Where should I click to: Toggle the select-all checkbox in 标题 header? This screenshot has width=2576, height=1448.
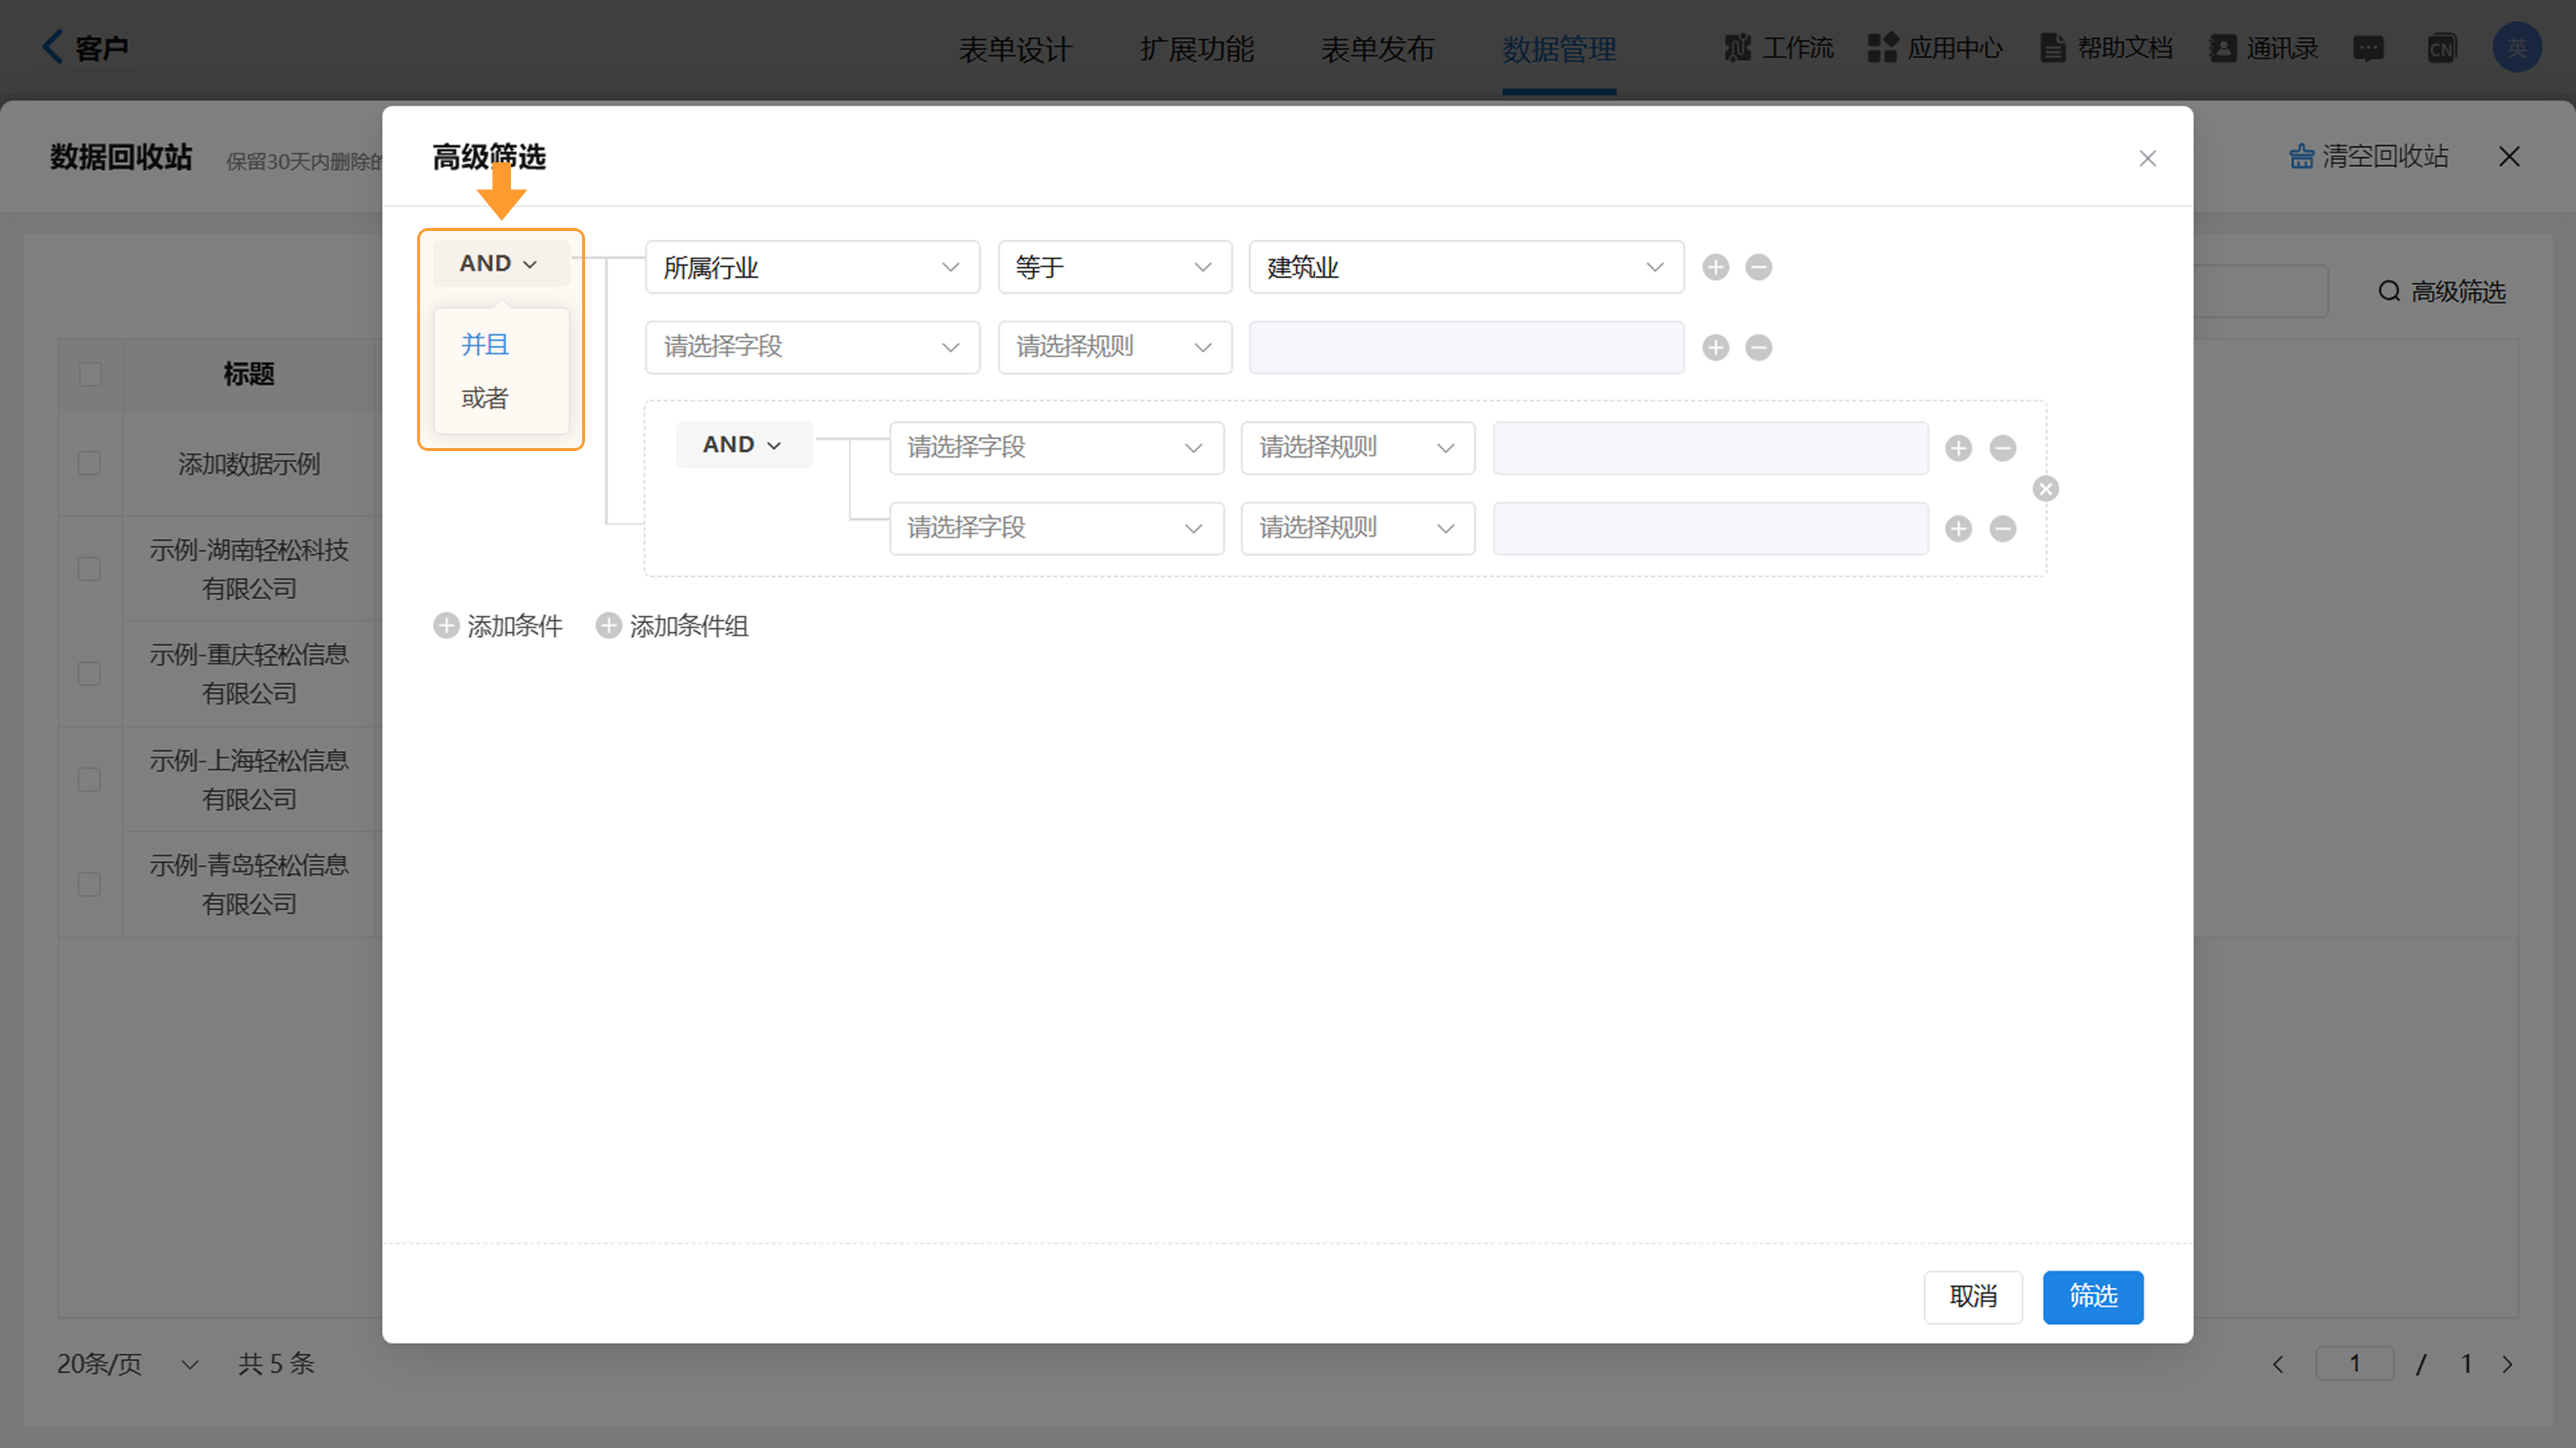[90, 374]
